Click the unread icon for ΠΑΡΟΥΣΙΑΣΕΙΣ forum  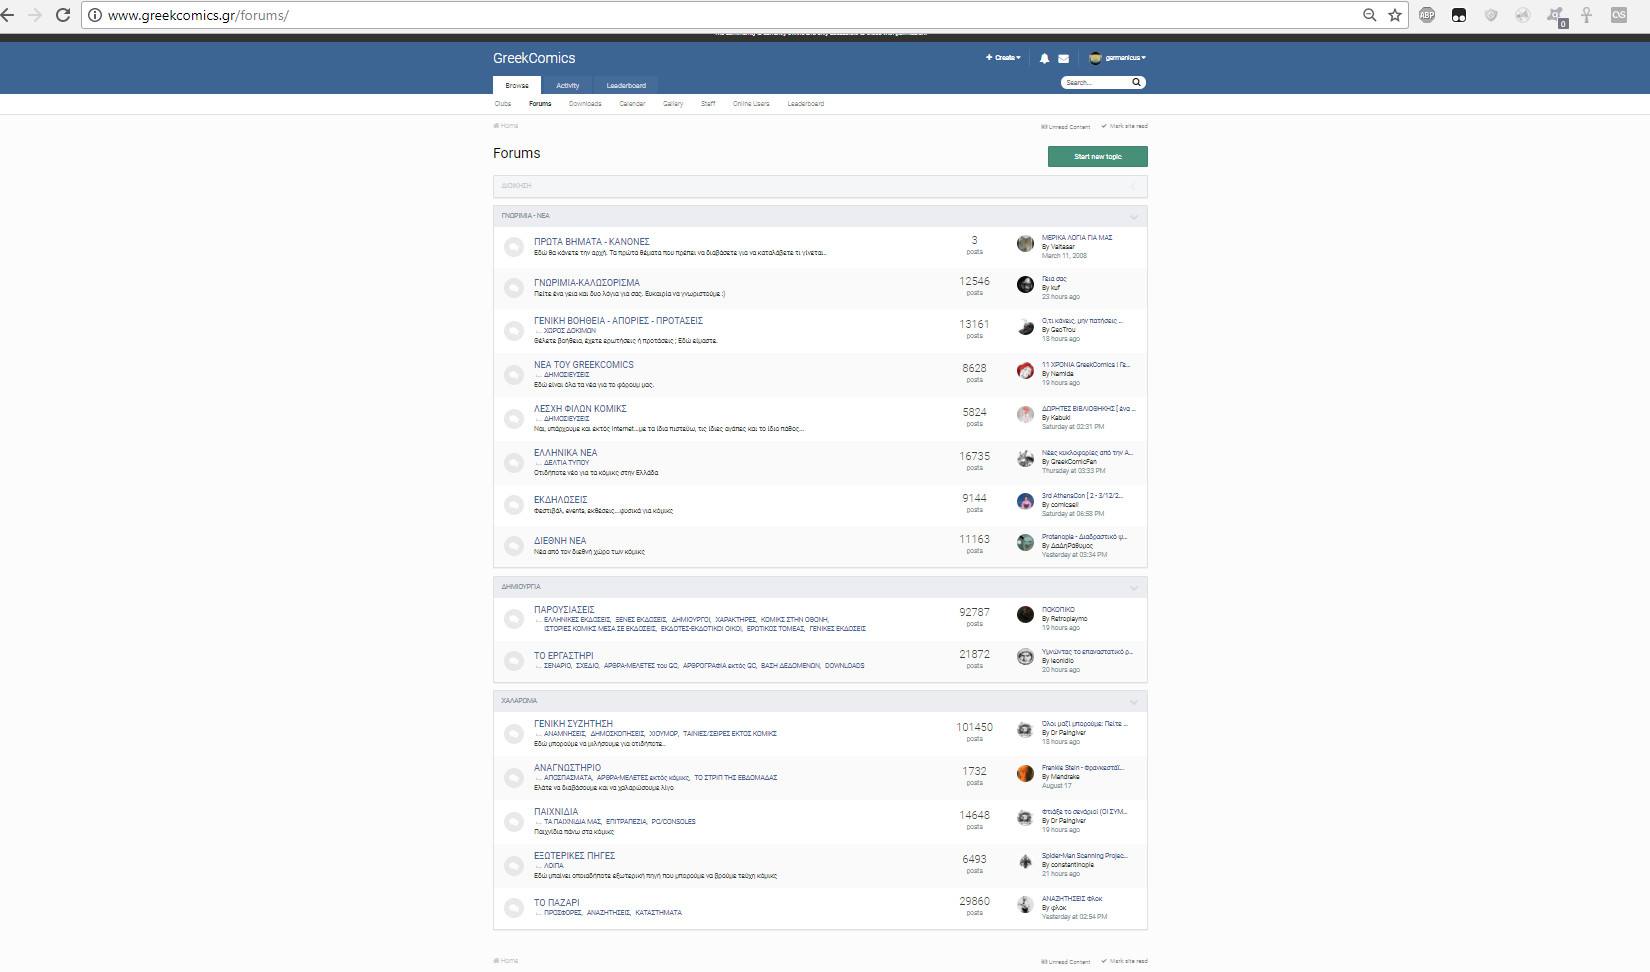[x=514, y=619]
